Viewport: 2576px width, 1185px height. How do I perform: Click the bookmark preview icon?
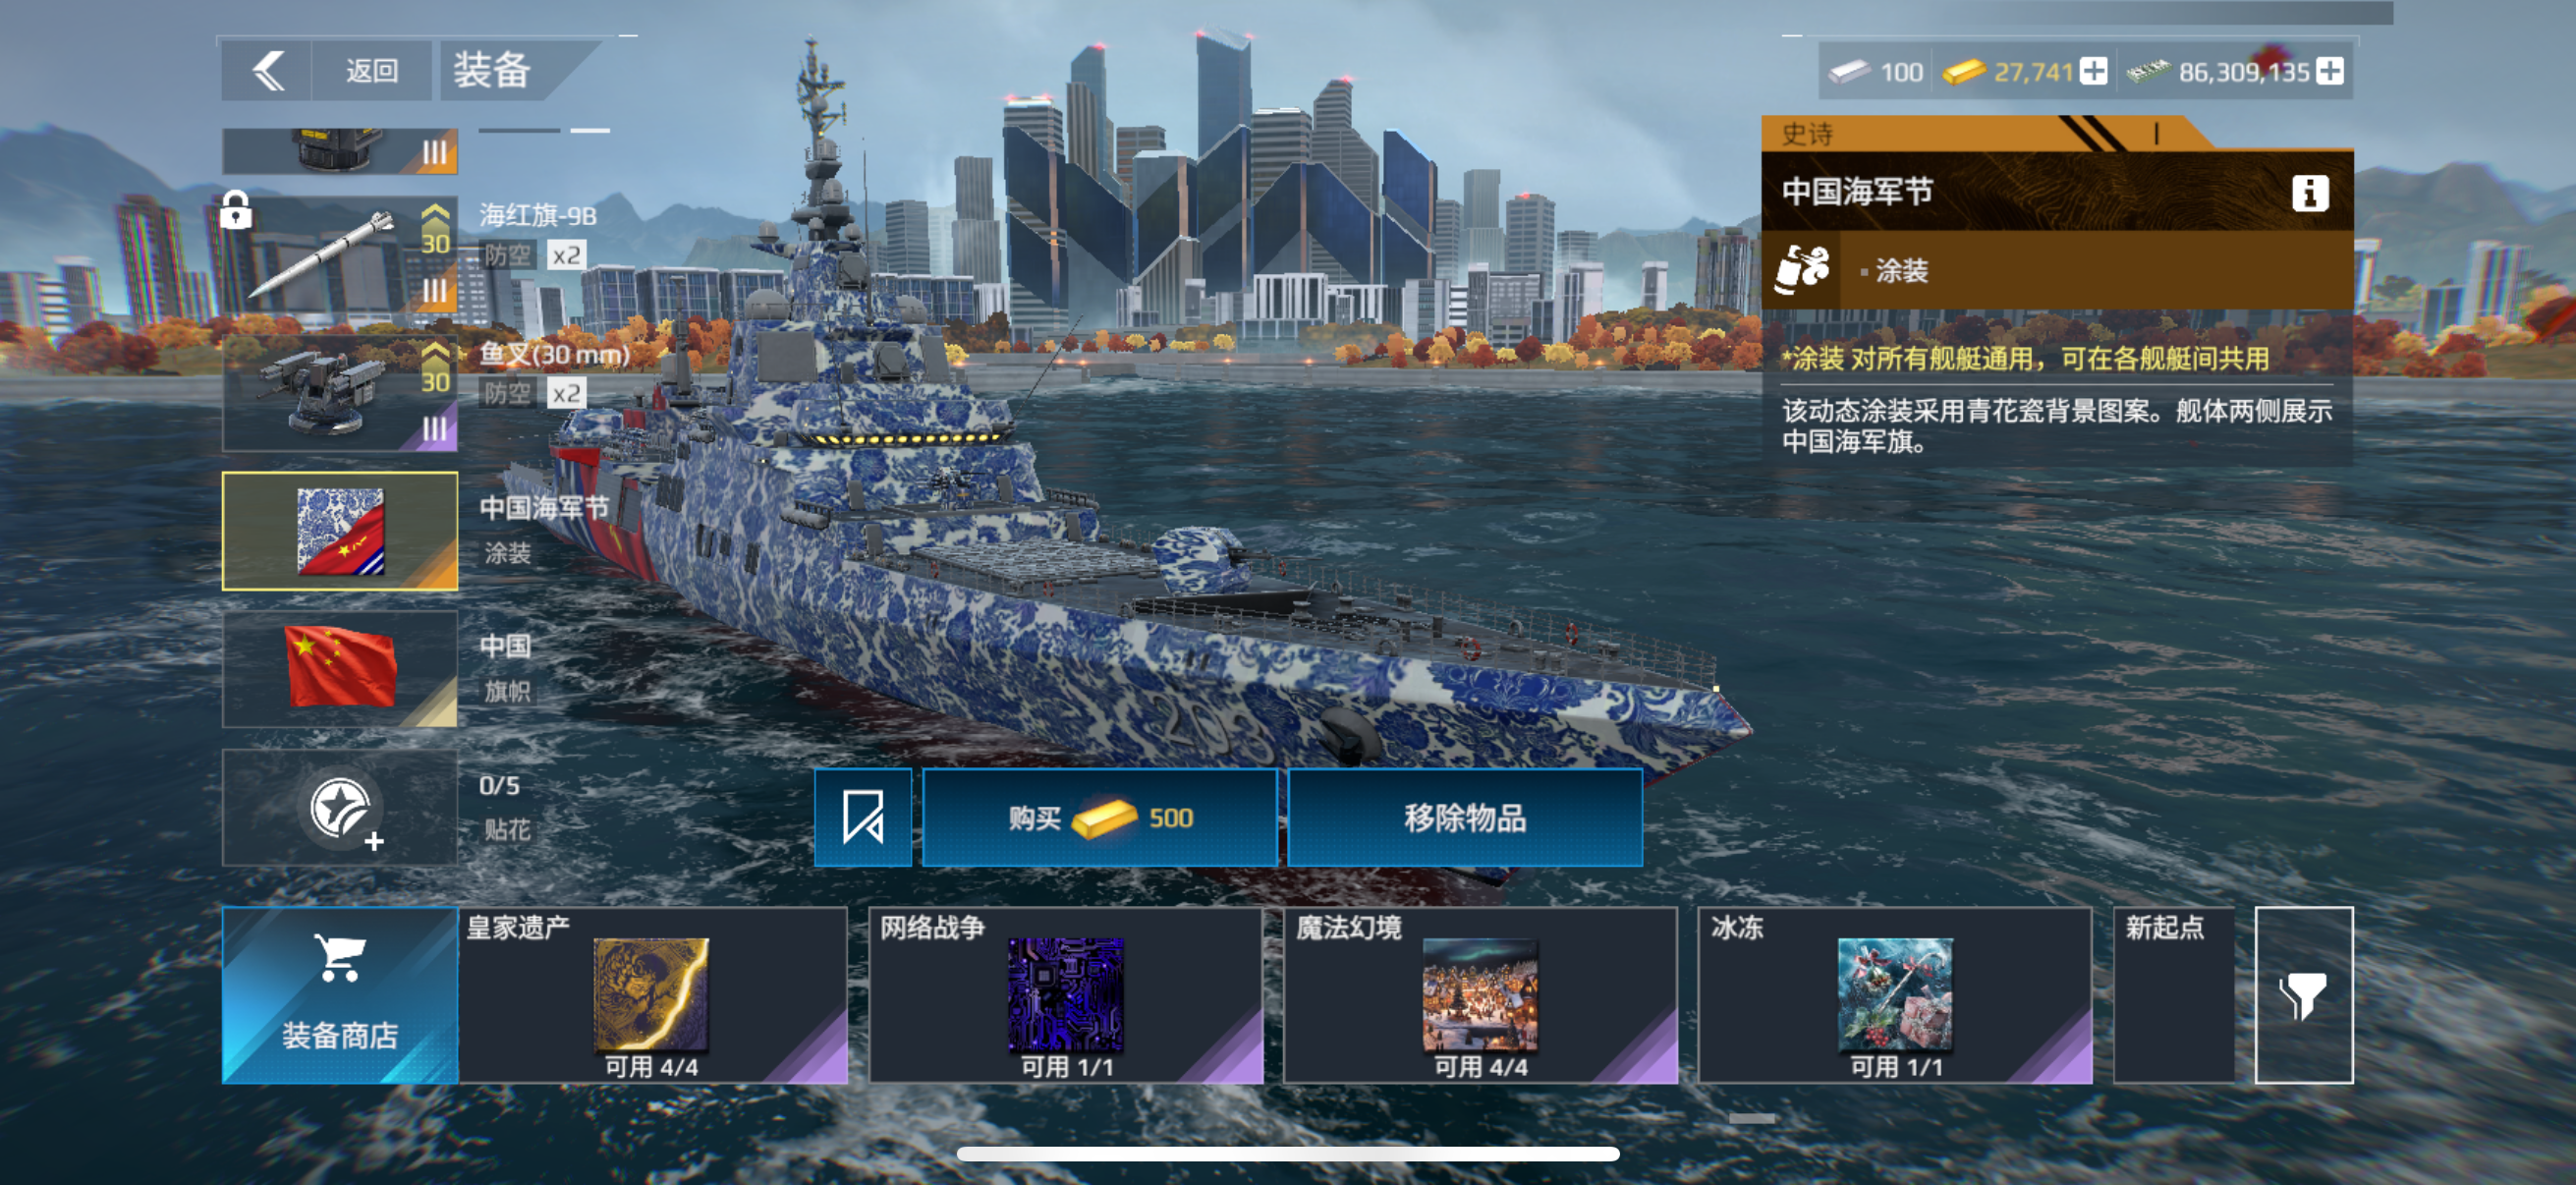coord(863,817)
